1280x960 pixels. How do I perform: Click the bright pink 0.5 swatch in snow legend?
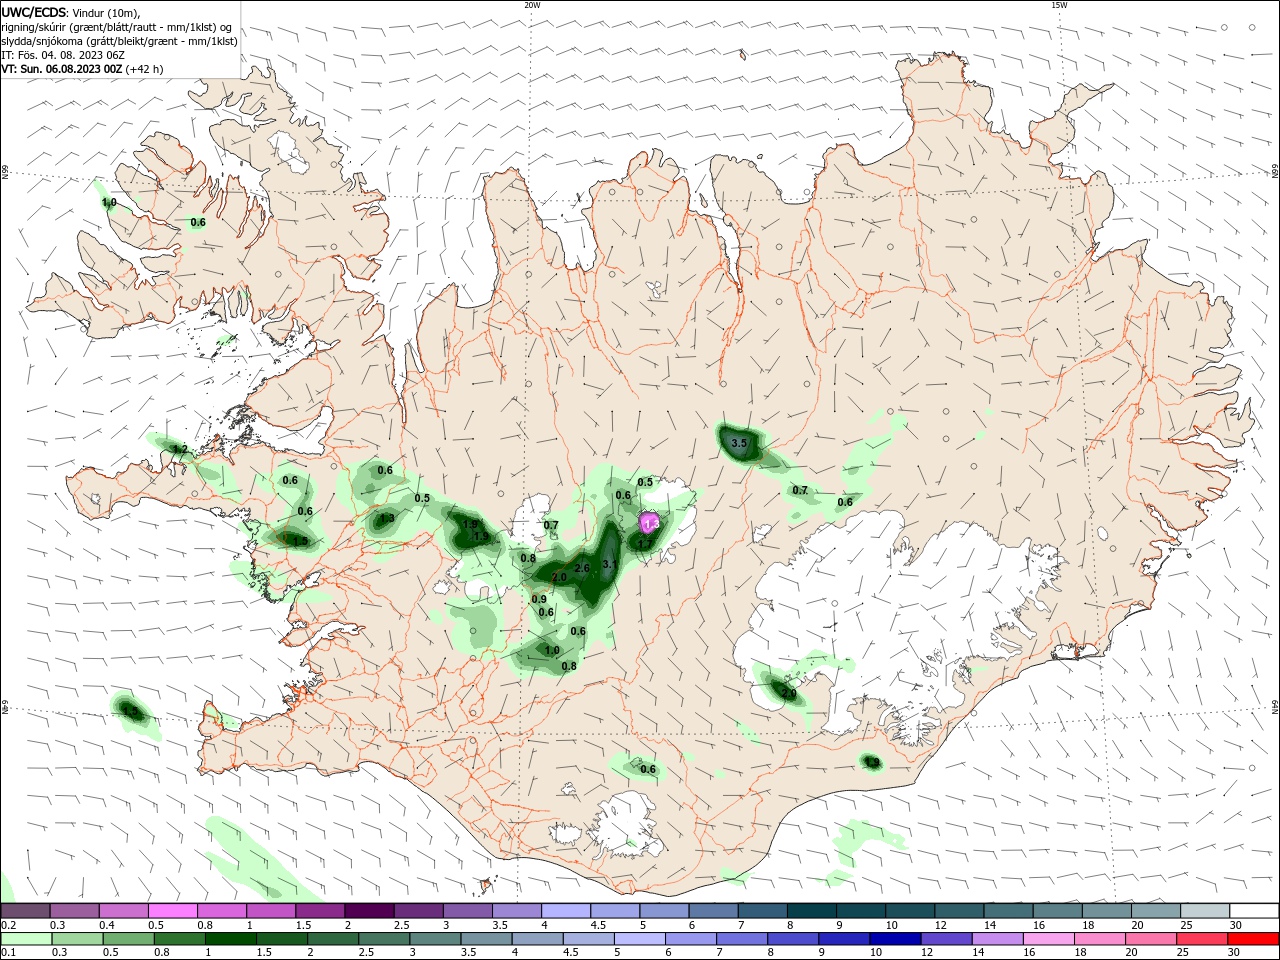(173, 911)
